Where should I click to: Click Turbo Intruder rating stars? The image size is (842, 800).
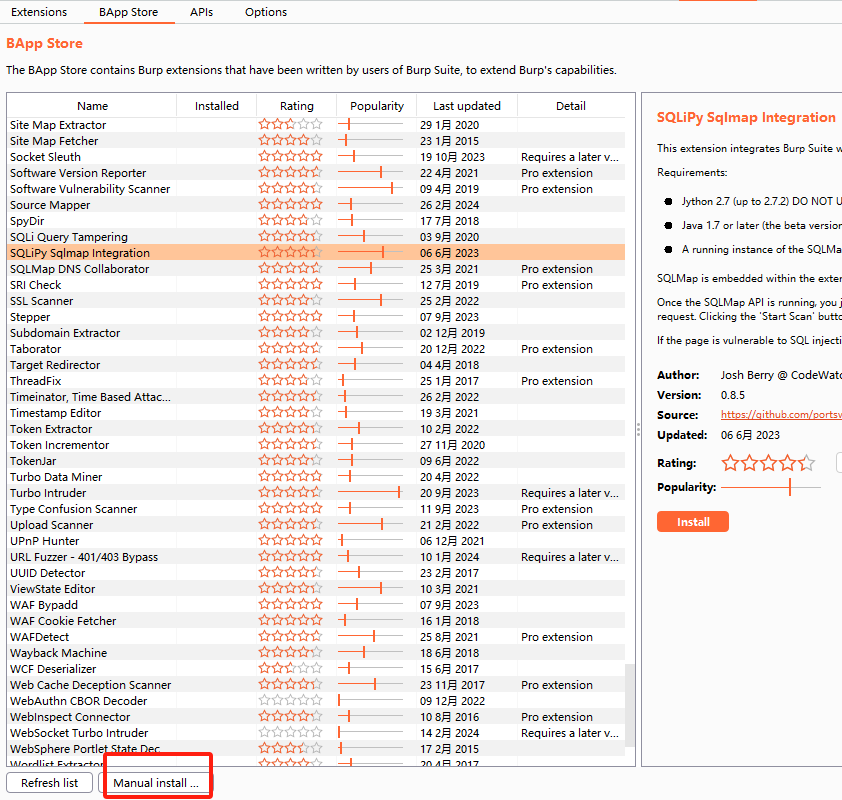coord(290,492)
